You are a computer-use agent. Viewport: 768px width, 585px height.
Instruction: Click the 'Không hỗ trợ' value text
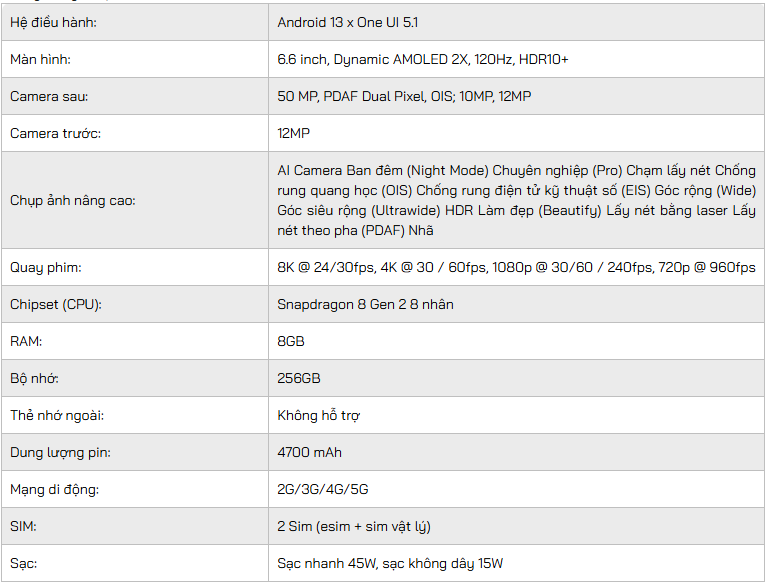[318, 415]
